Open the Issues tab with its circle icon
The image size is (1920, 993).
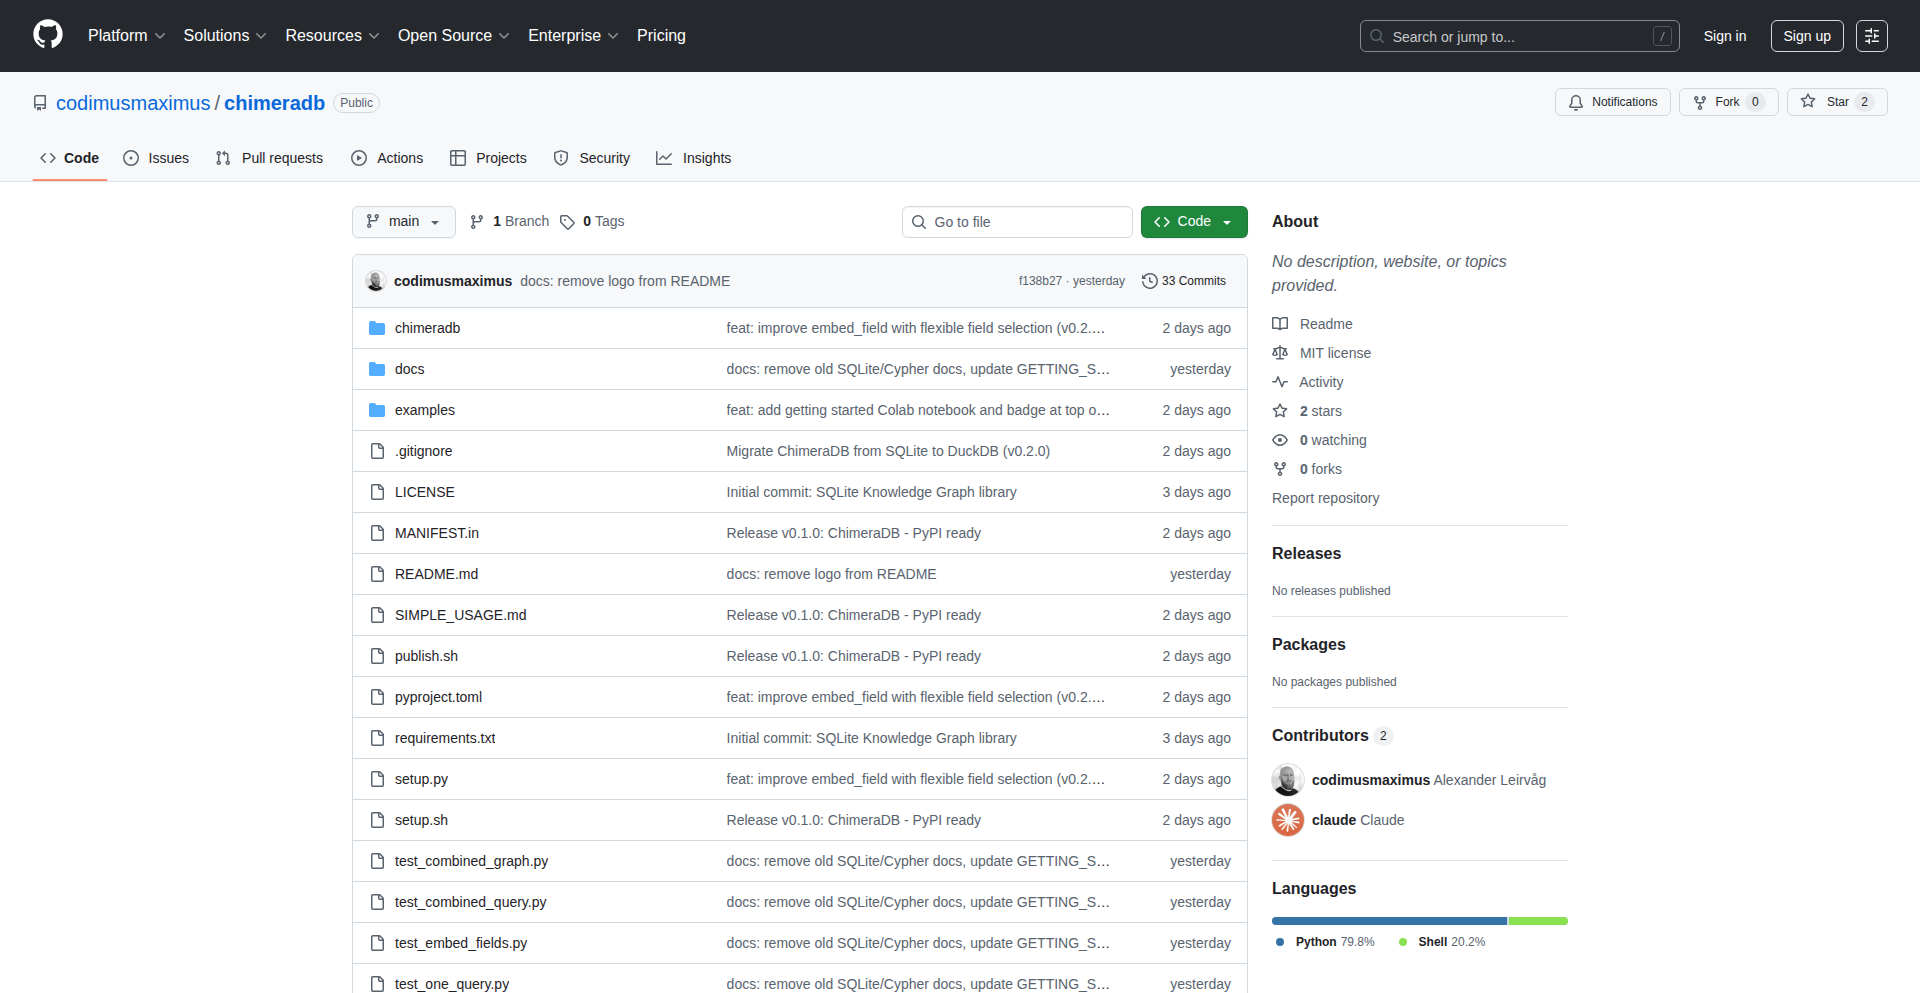131,158
